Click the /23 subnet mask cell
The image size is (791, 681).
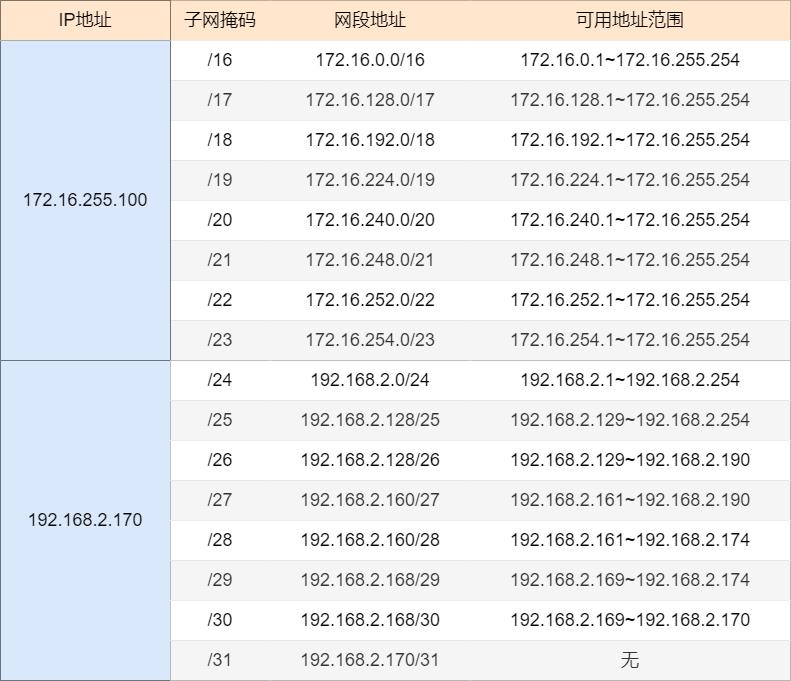click(220, 340)
